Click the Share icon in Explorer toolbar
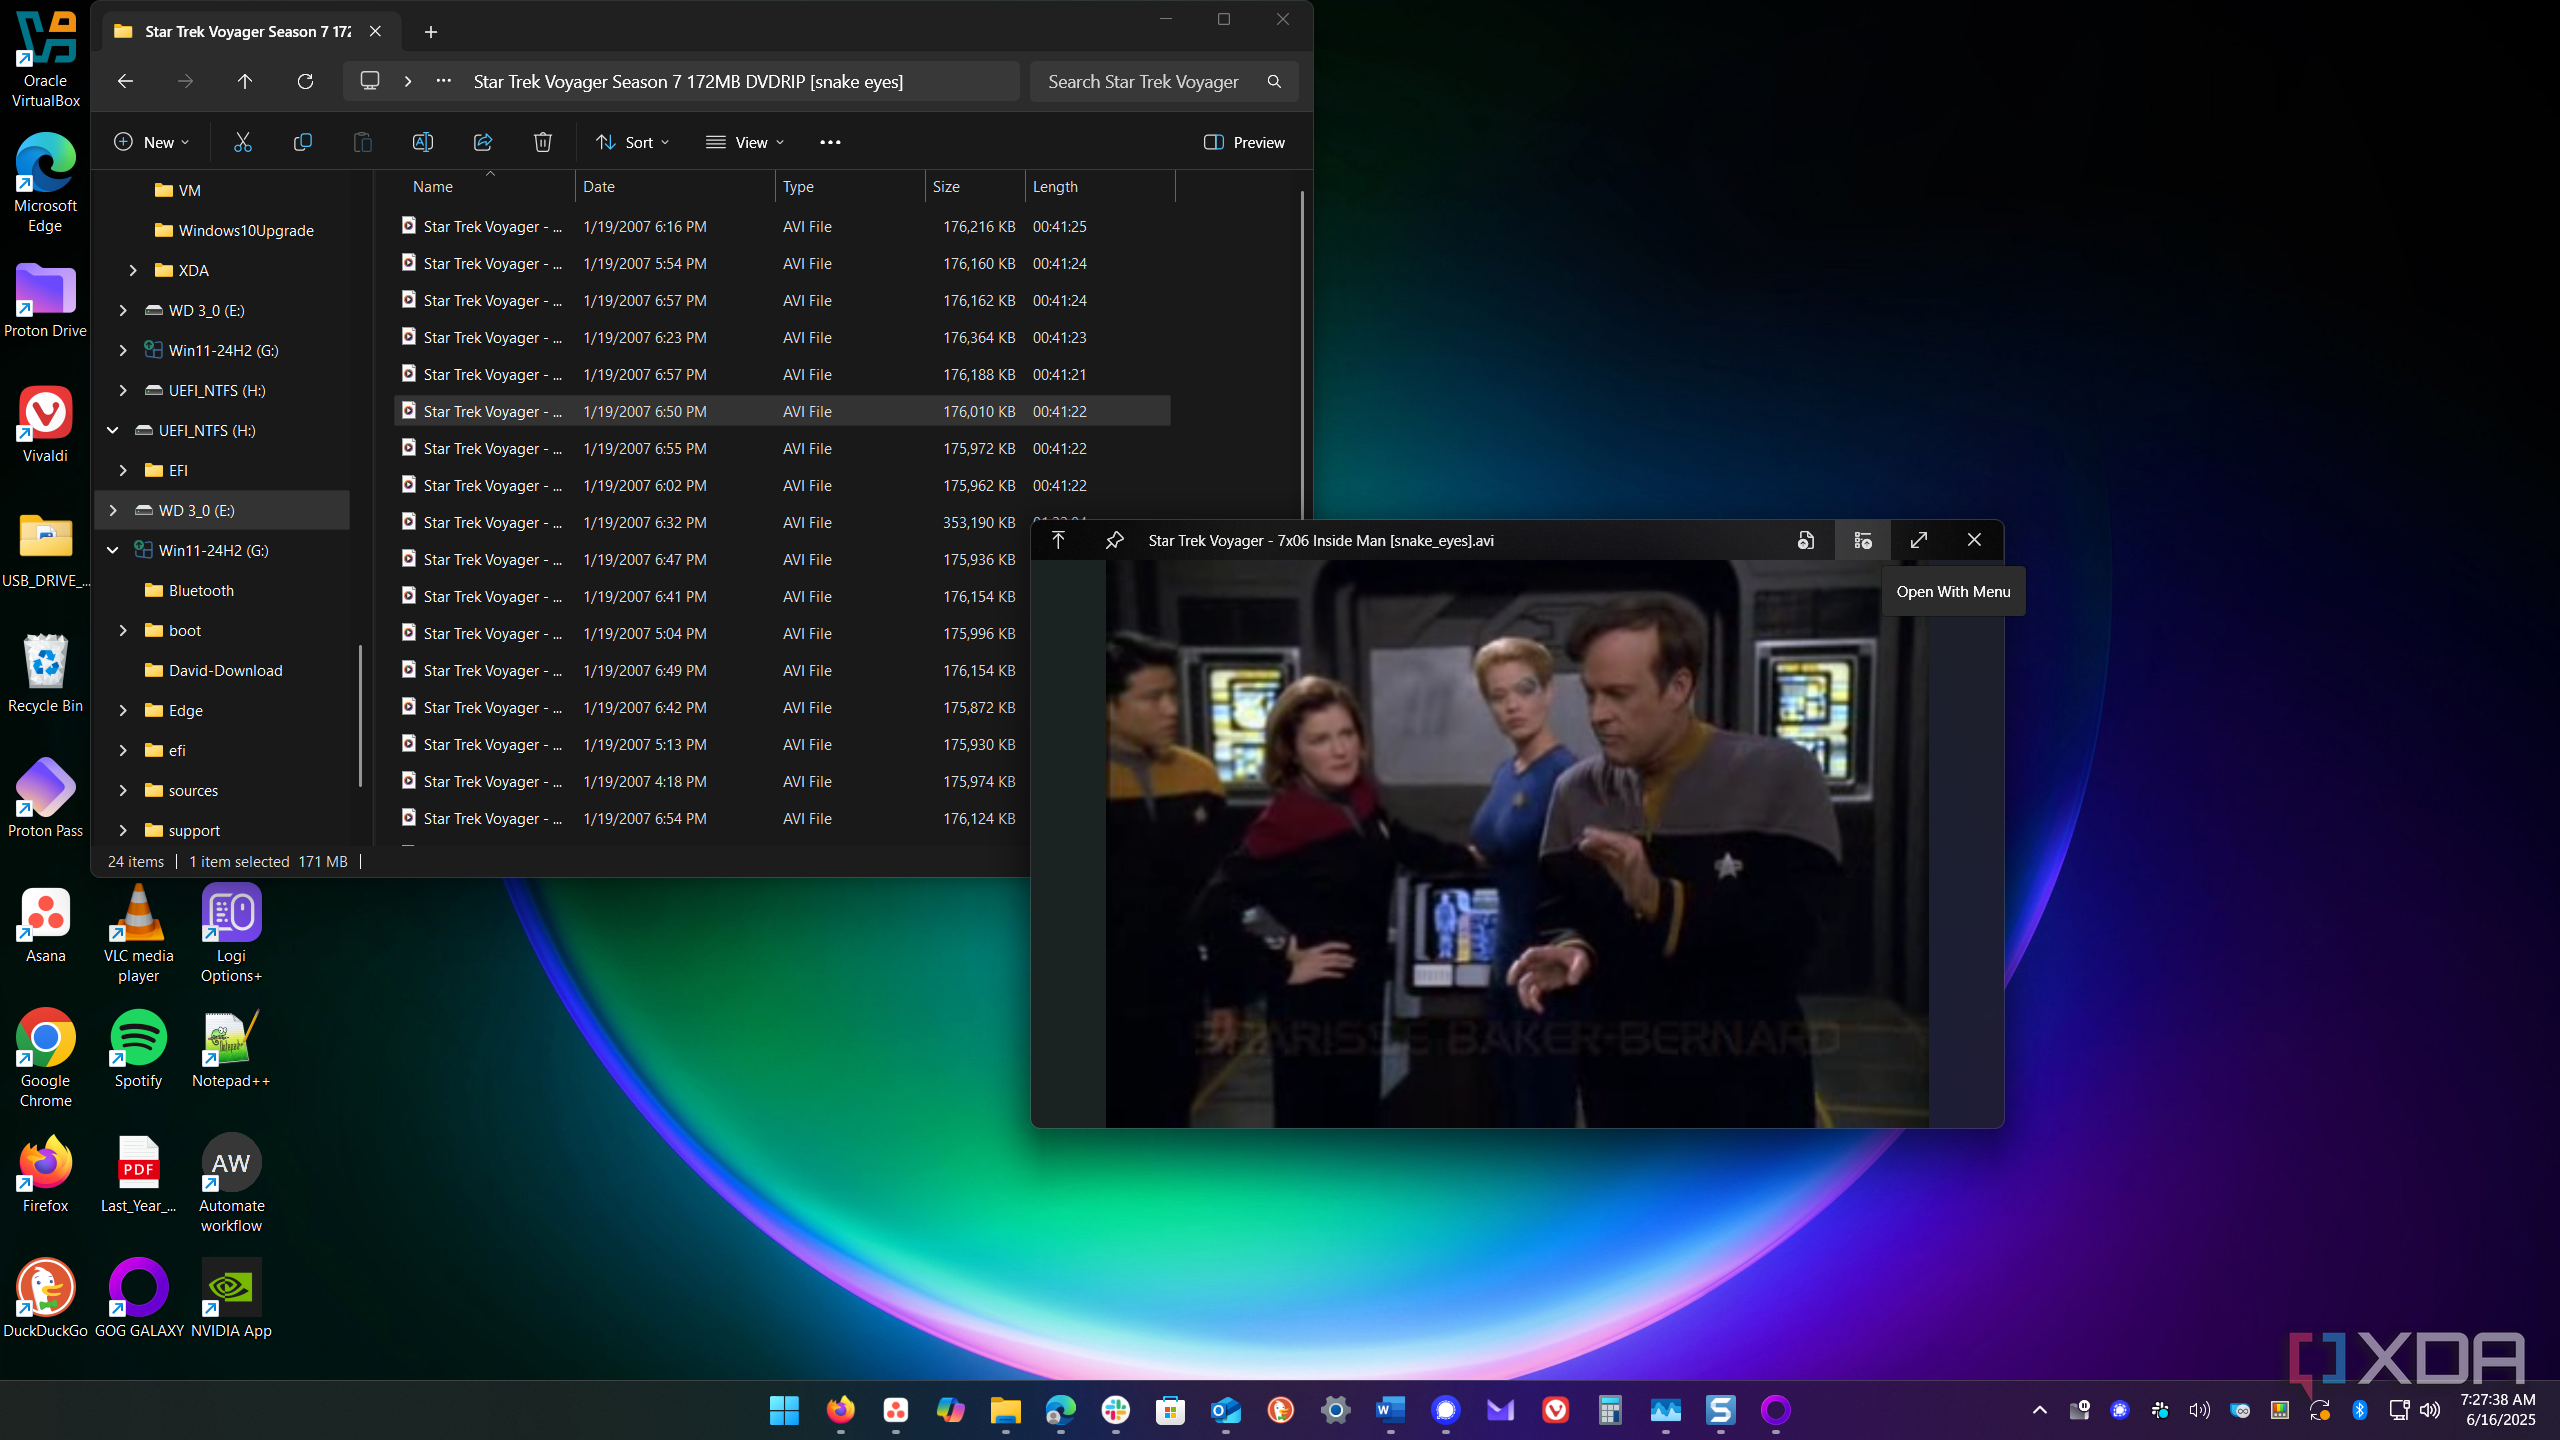Screen dimensions: 2560x1440 (x=482, y=142)
